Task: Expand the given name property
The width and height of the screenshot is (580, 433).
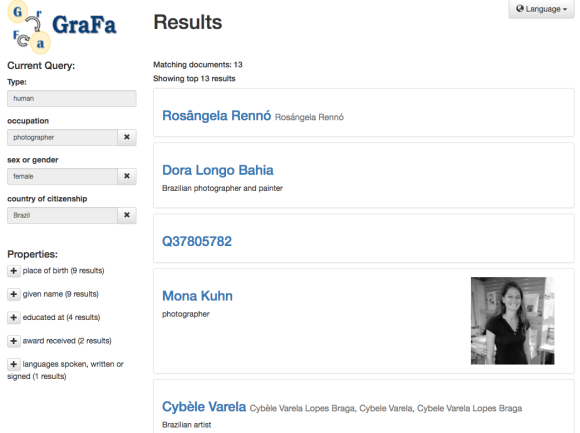Action: (14, 294)
